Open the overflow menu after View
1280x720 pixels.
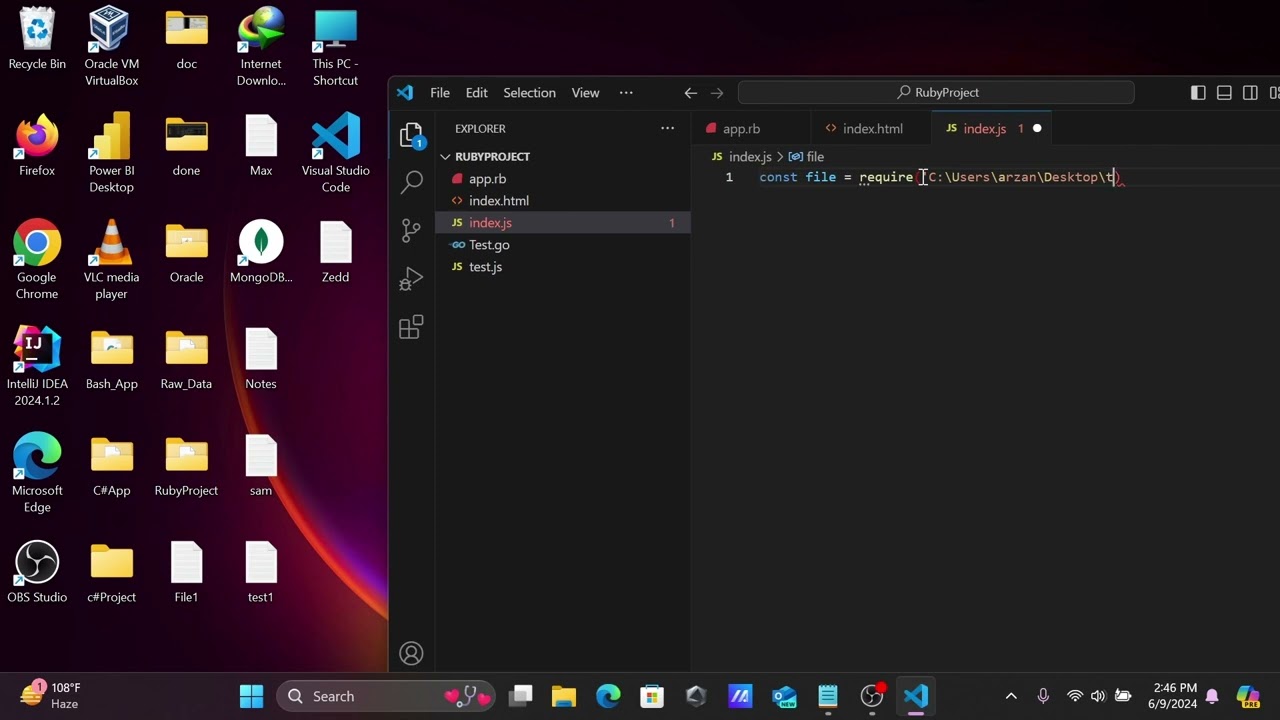point(626,93)
